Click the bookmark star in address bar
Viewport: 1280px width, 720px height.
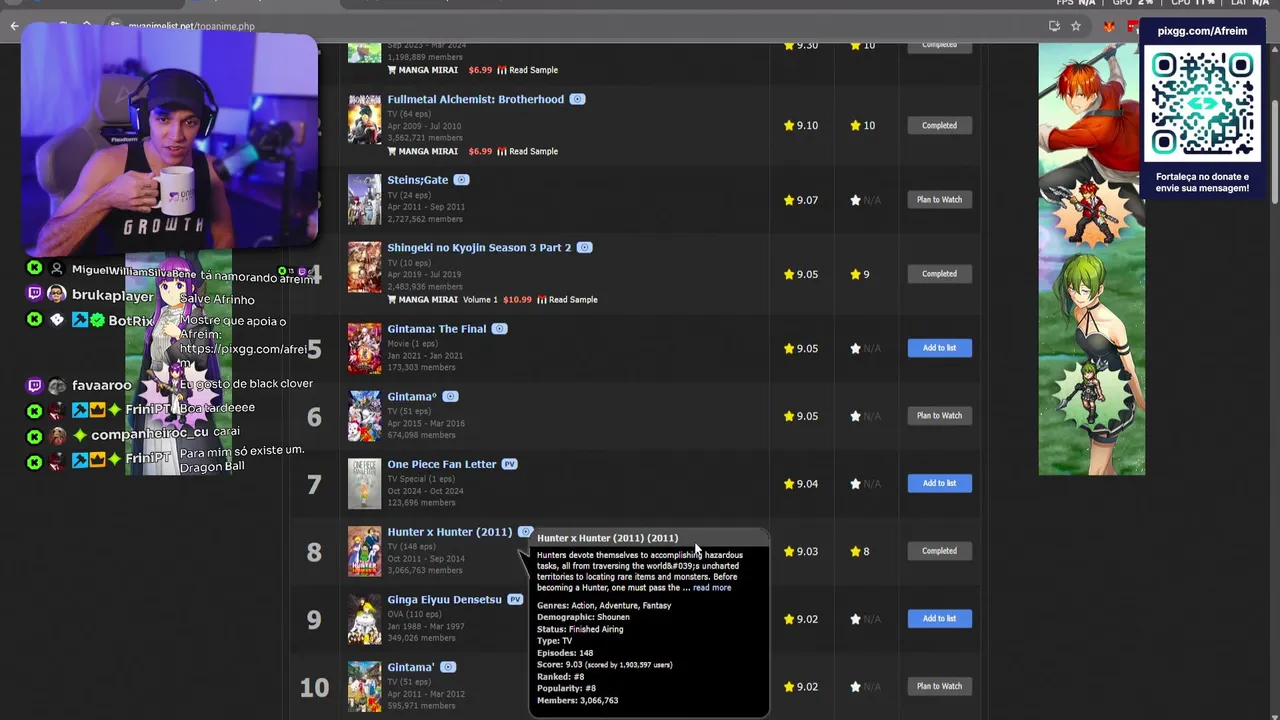tap(1076, 26)
